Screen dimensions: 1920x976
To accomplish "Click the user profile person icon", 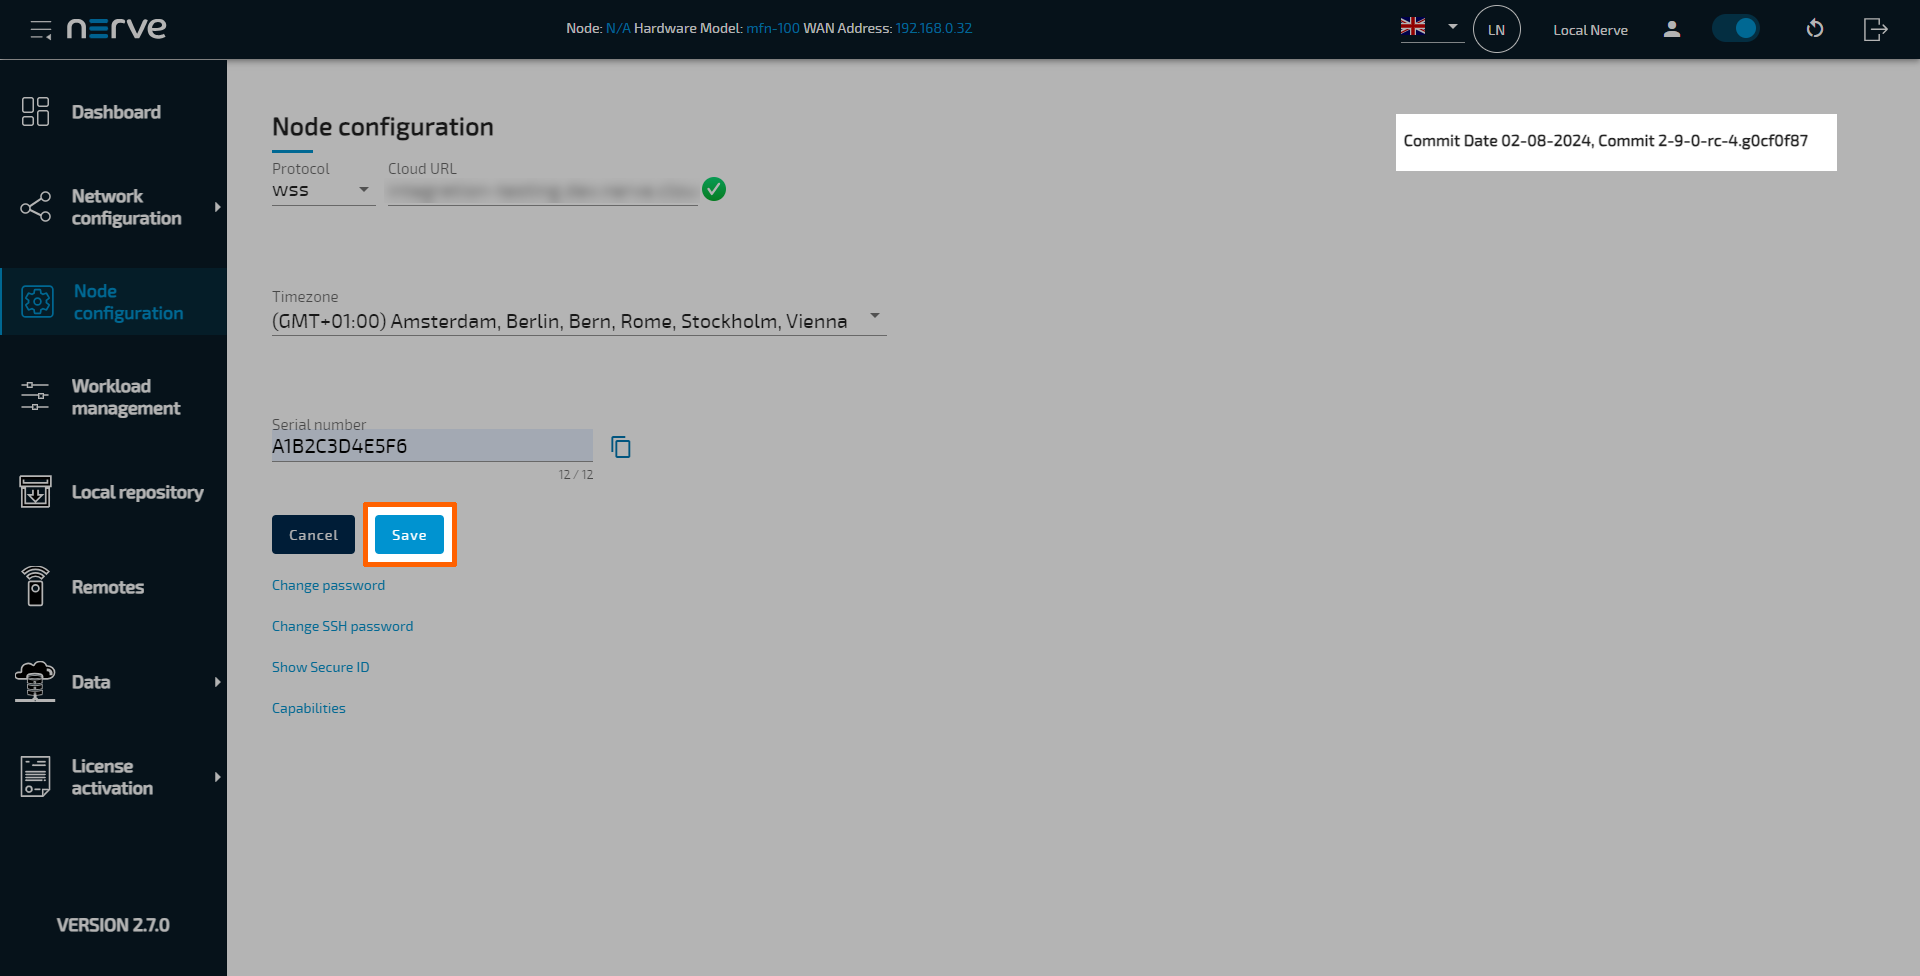I will [x=1672, y=29].
